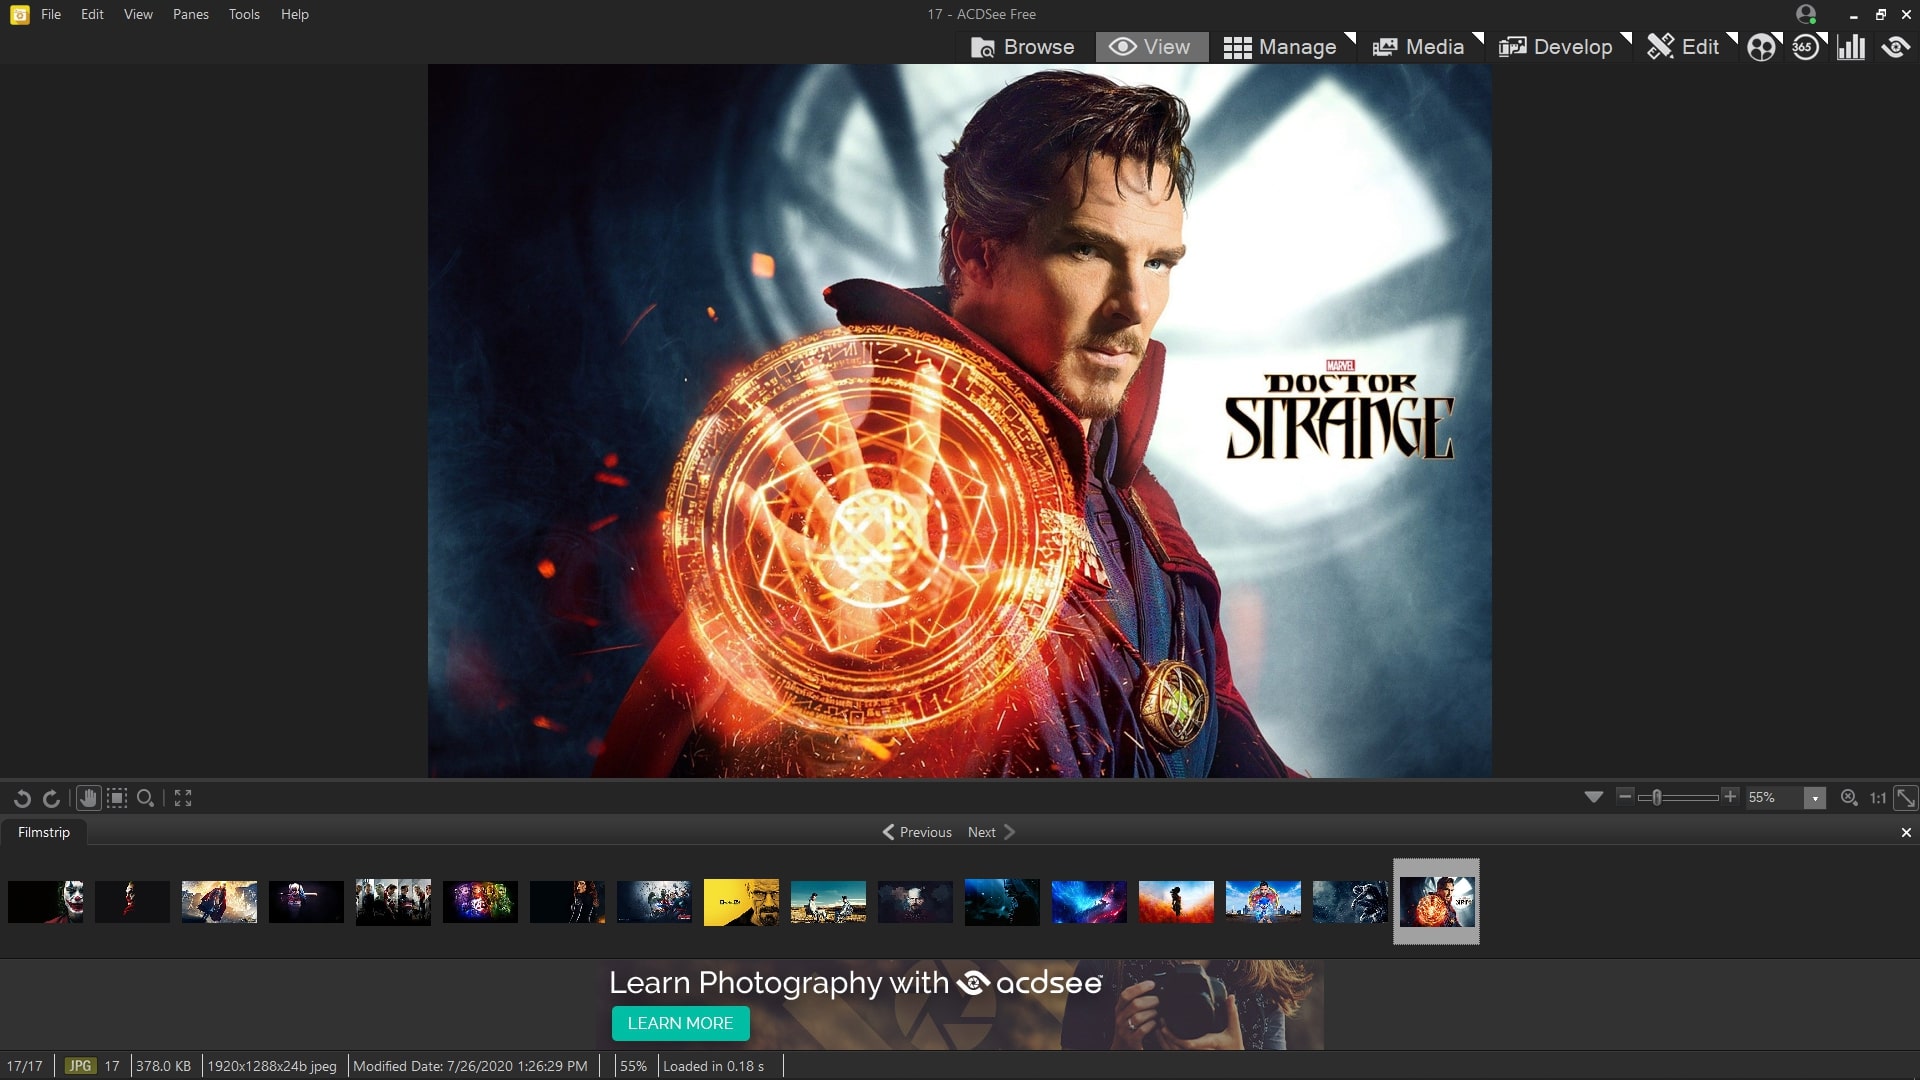Open the File menu
This screenshot has width=1920, height=1080.
51,14
